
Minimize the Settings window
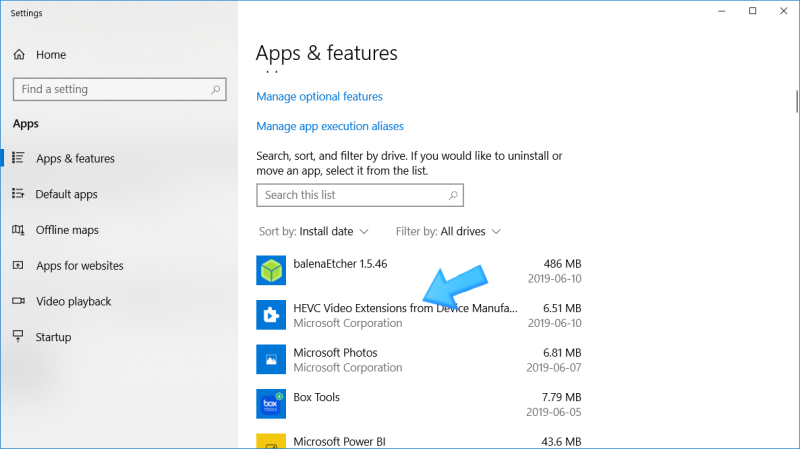[721, 11]
